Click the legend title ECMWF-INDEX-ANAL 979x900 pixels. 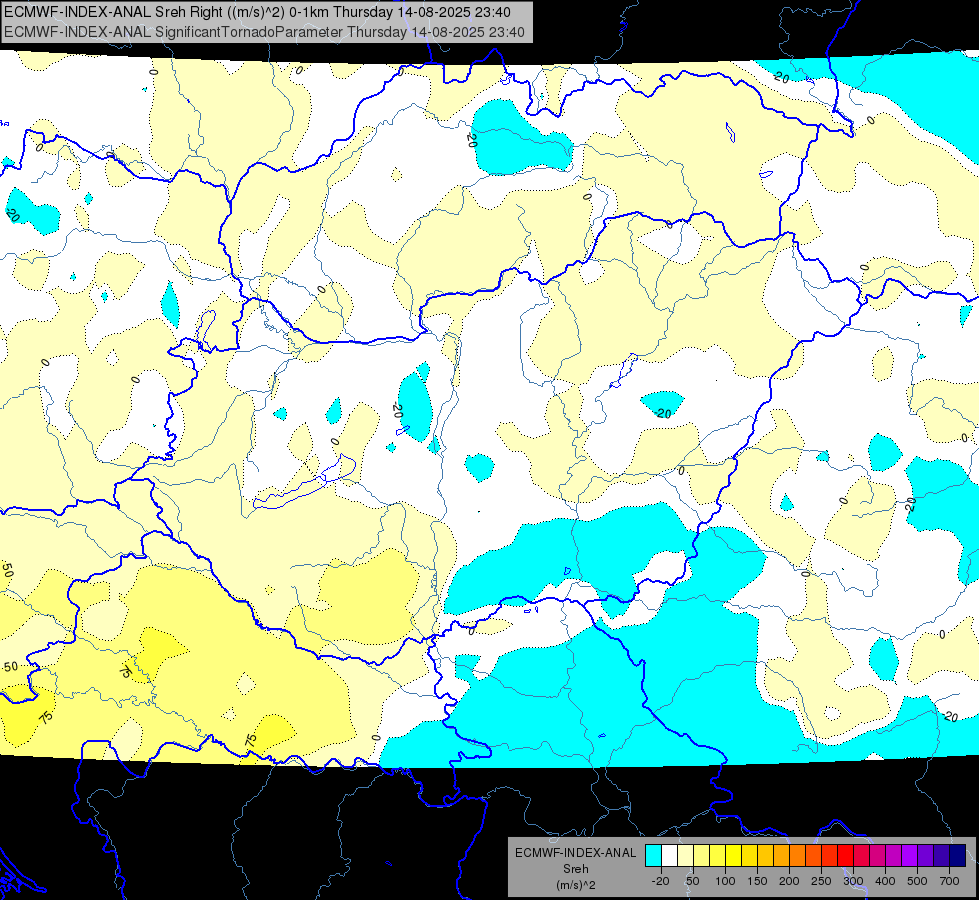coord(575,853)
